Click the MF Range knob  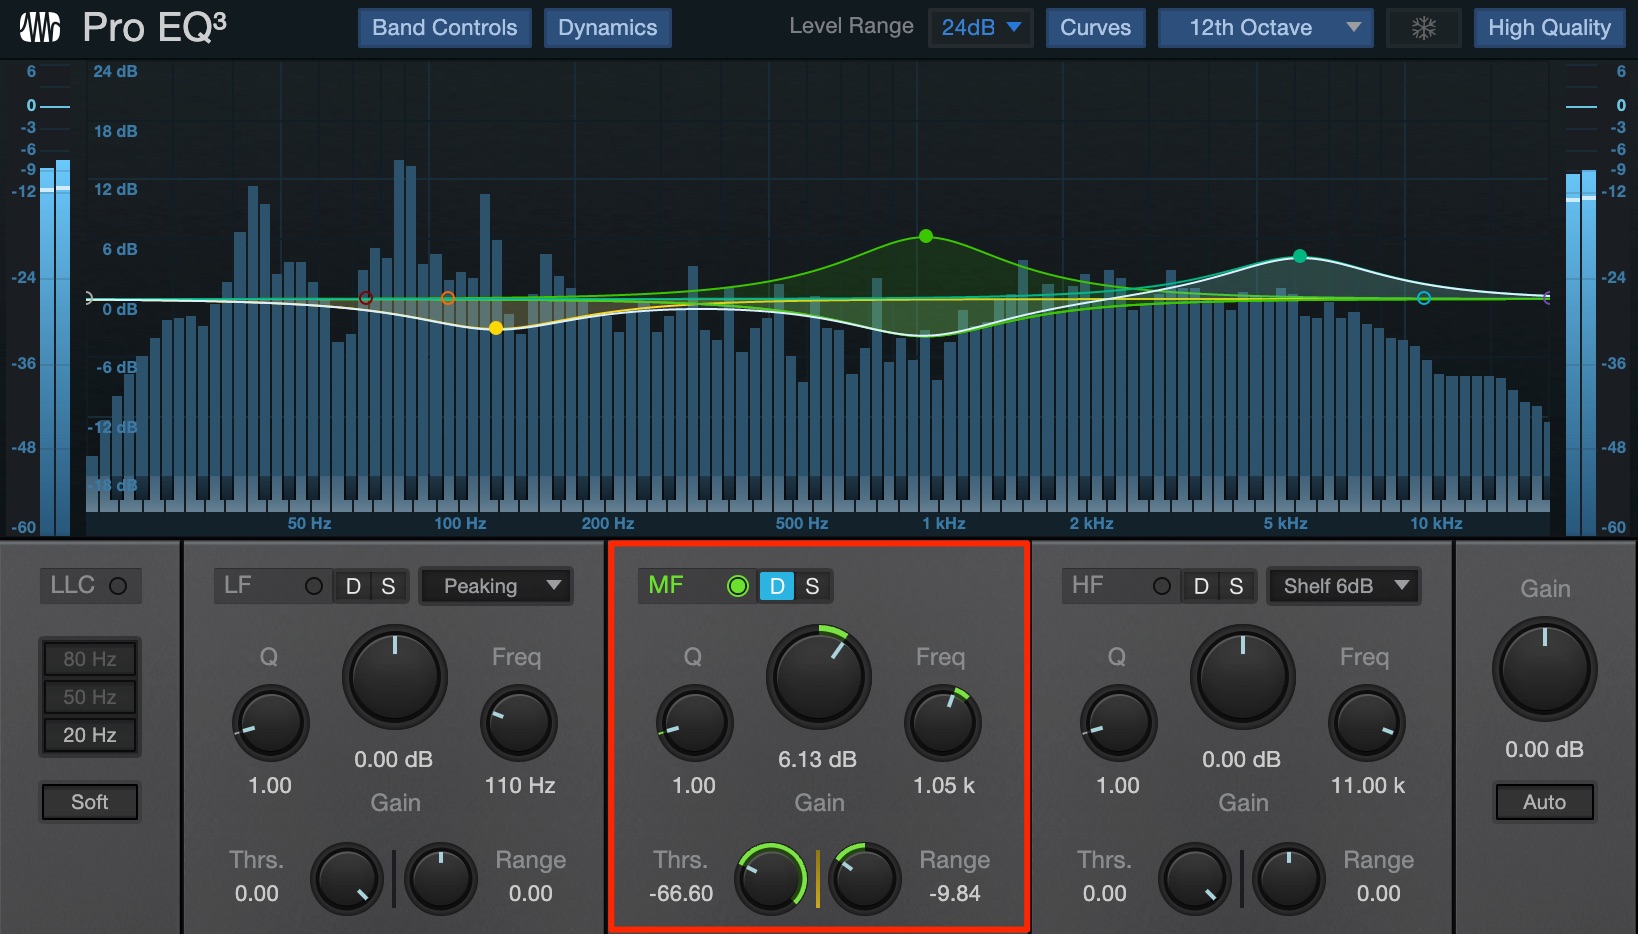tap(865, 879)
